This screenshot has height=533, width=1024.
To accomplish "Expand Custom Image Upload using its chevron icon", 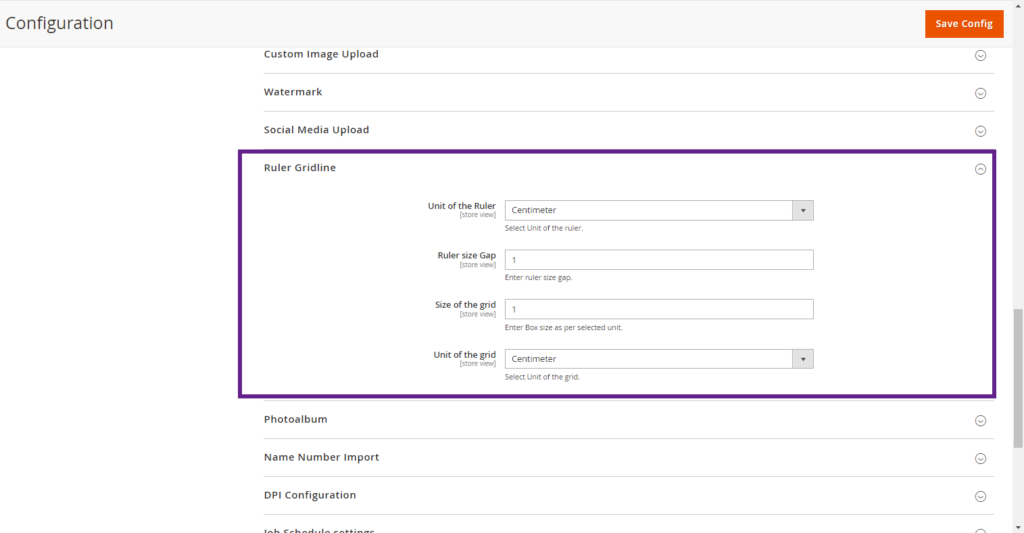I will click(x=980, y=56).
